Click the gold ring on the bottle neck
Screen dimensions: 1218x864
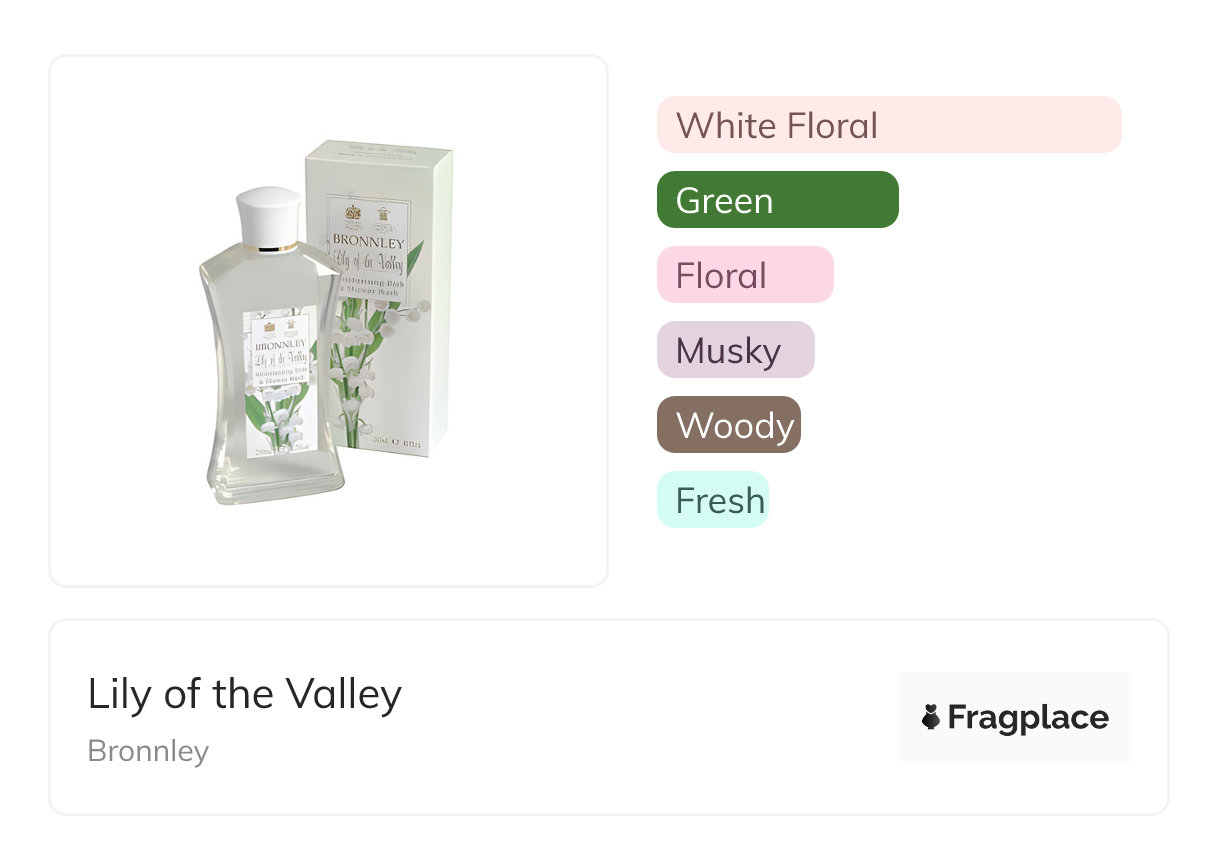271,247
